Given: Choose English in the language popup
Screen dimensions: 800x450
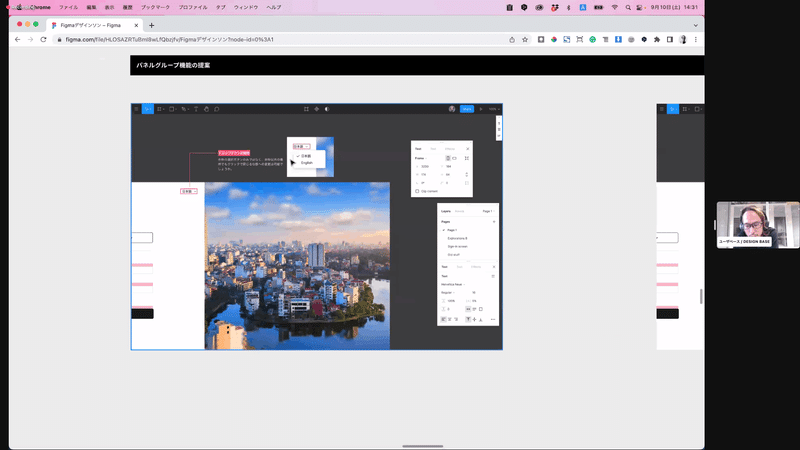Looking at the screenshot, I should (x=307, y=163).
